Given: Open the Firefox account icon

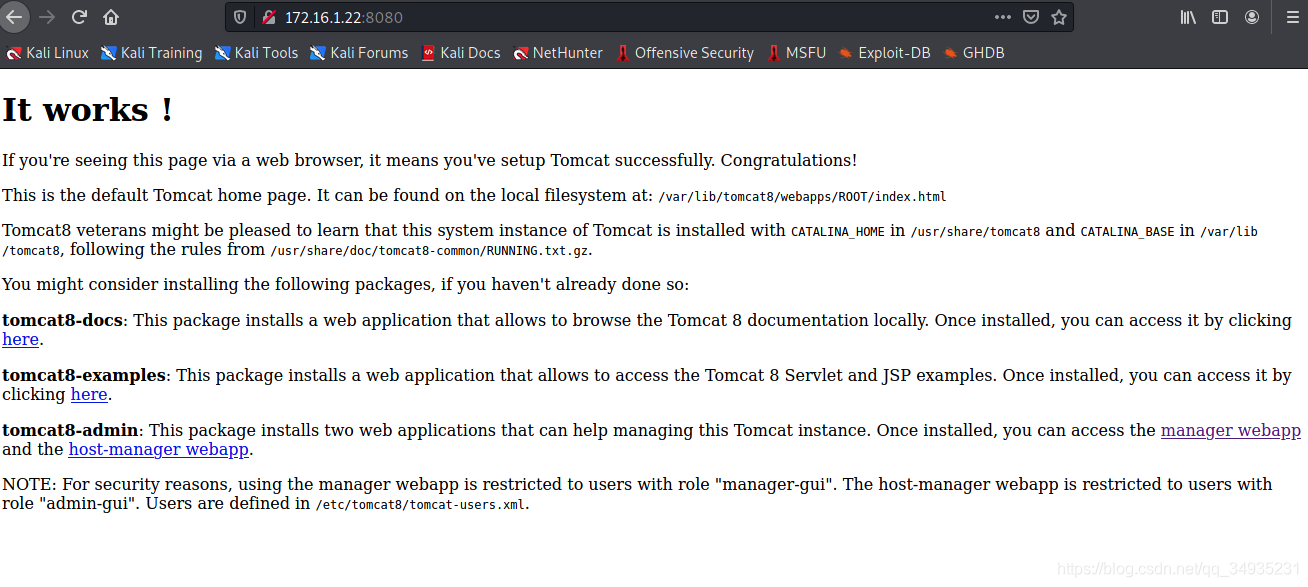Looking at the screenshot, I should coord(1252,17).
